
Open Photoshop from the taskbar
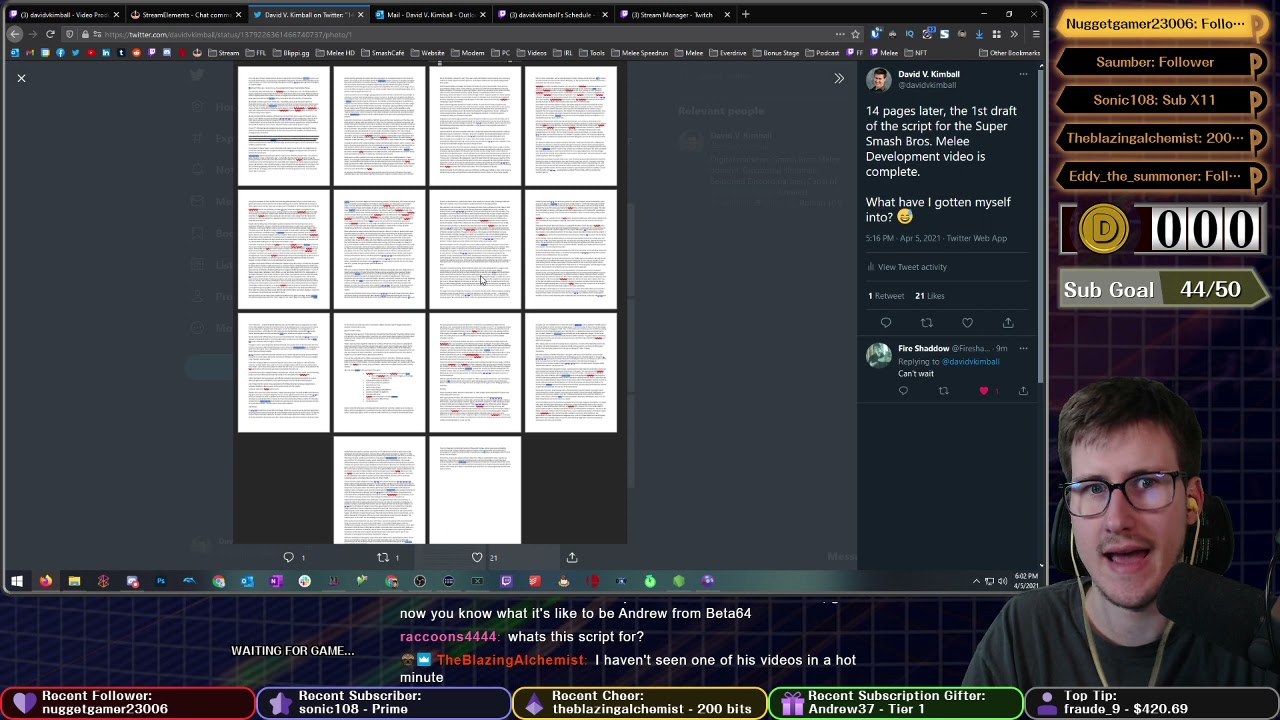point(160,581)
